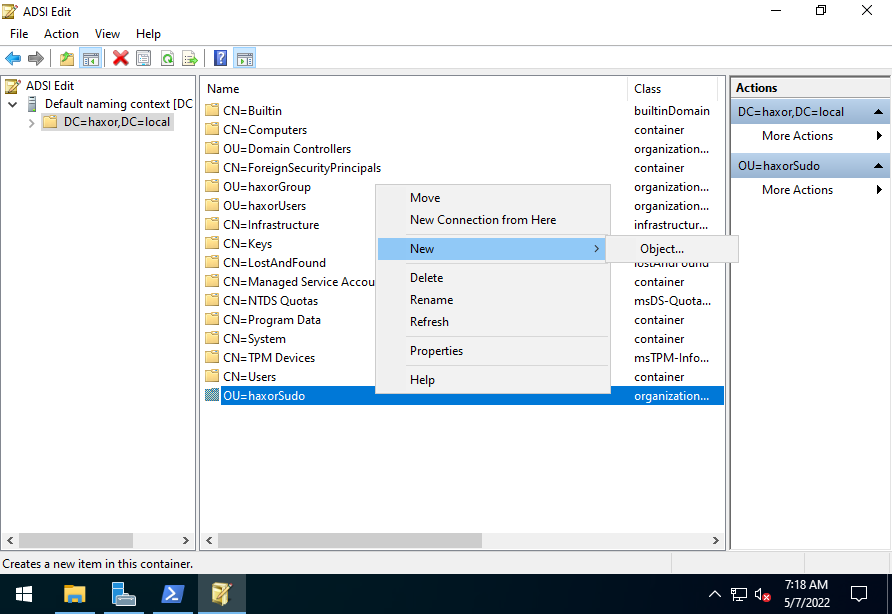The height and width of the screenshot is (614, 892).
Task: Show hidden system tray icons
Action: tap(715, 595)
